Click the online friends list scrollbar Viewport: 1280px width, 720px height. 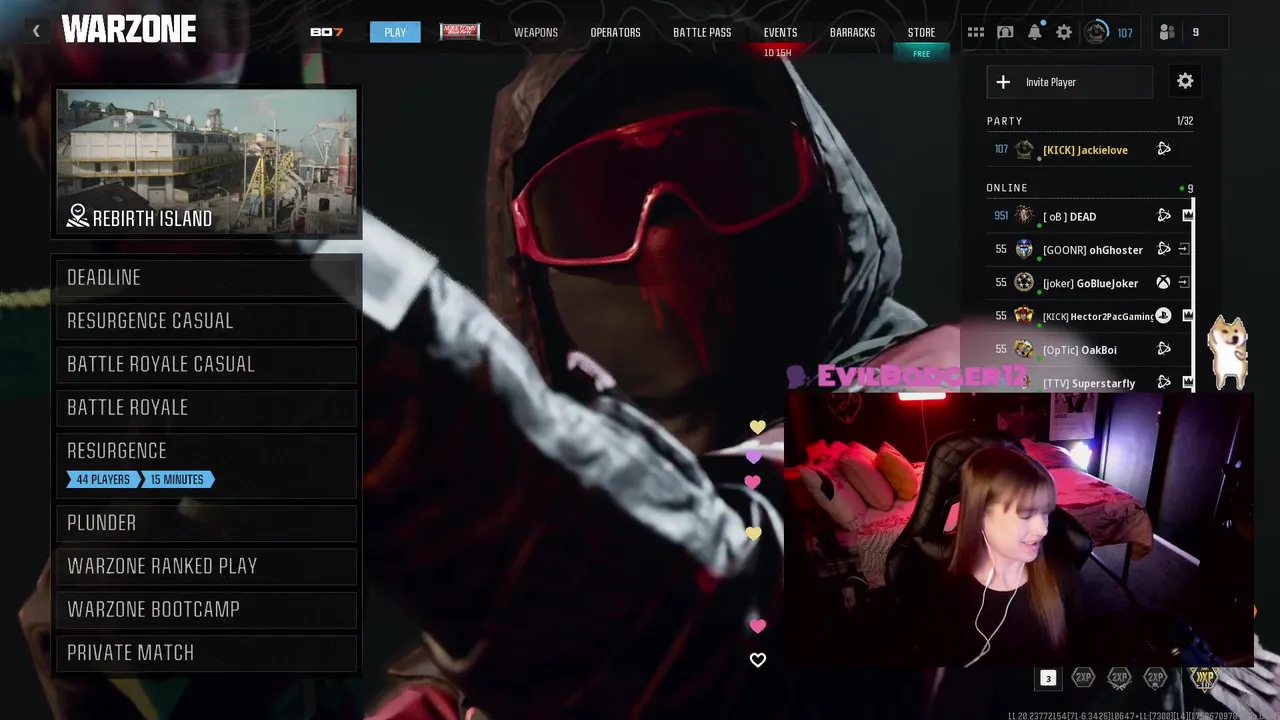[x=1195, y=295]
